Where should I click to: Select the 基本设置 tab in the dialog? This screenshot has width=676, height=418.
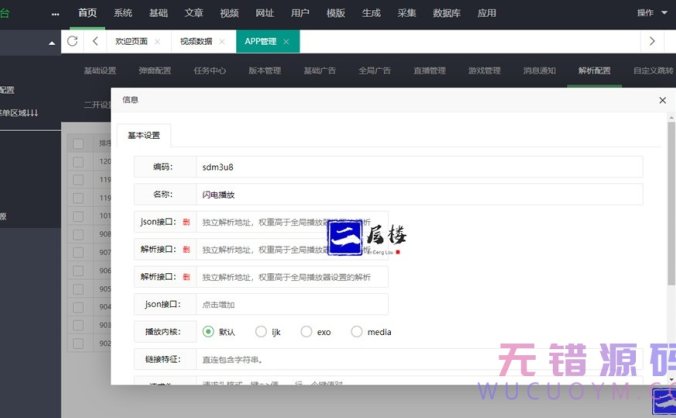coord(144,135)
